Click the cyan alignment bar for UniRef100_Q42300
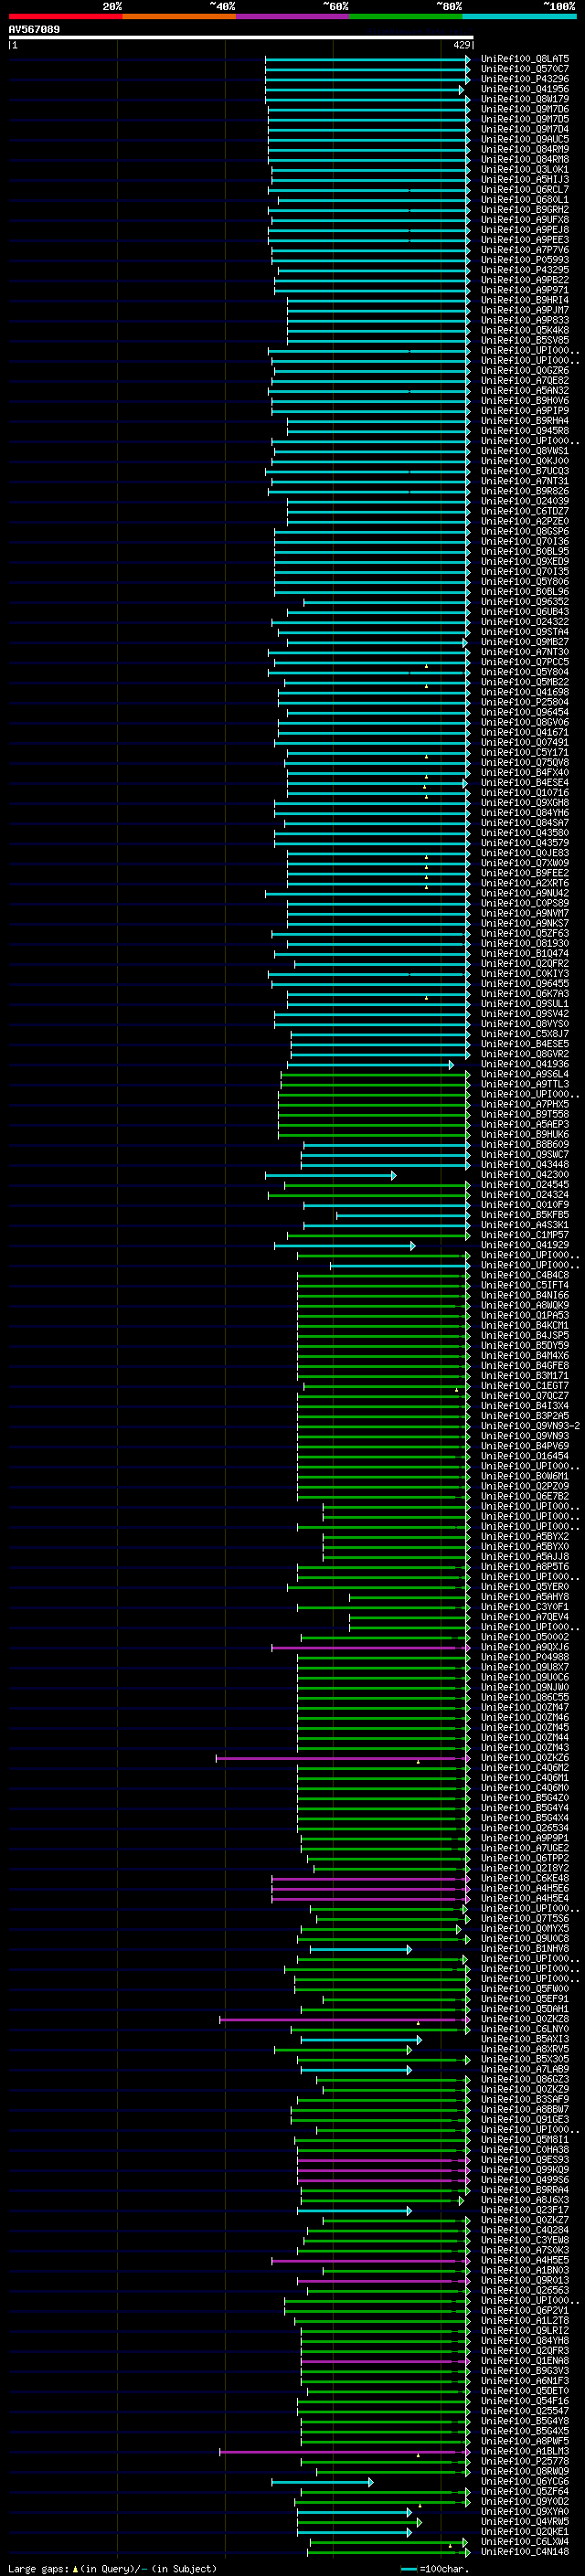 (331, 1175)
